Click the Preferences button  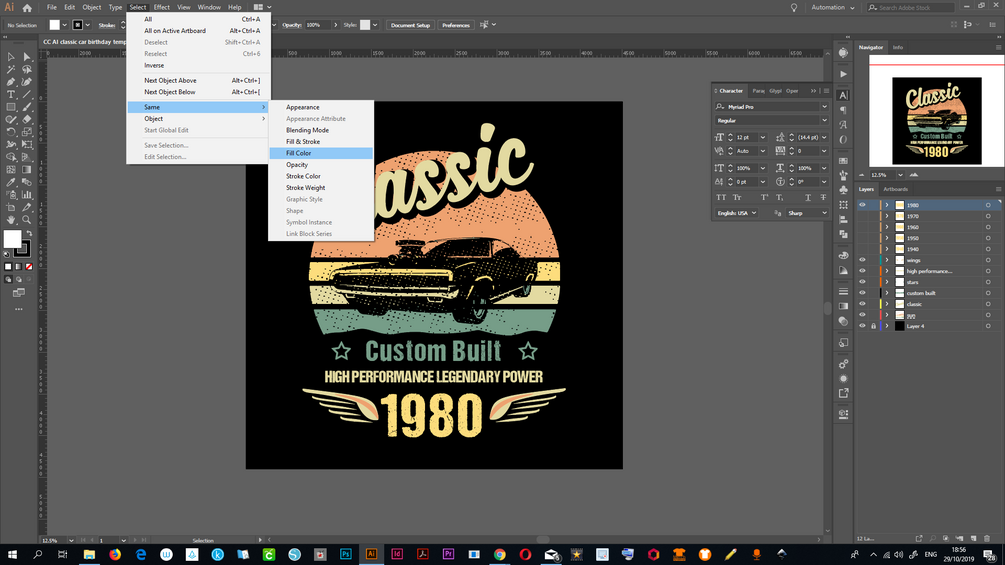[x=456, y=25]
